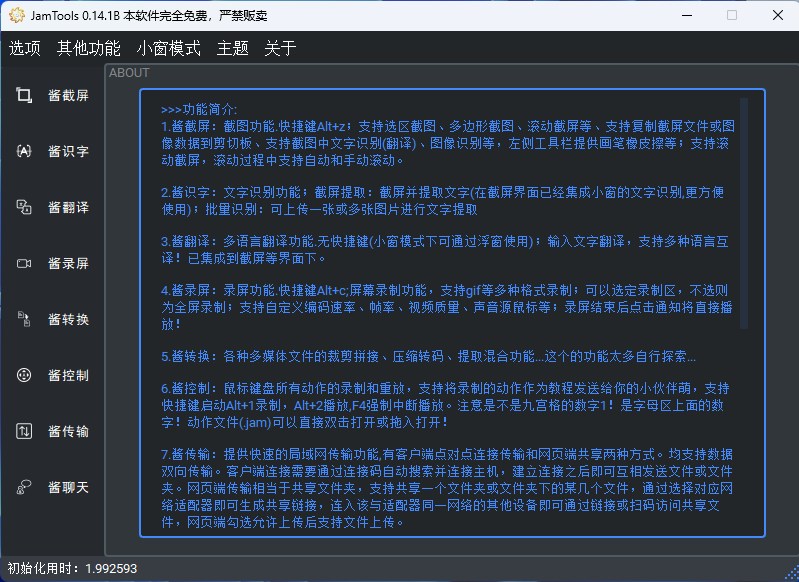Click the >>>功能简介: heading line
The height and width of the screenshot is (582, 799).
(x=199, y=109)
